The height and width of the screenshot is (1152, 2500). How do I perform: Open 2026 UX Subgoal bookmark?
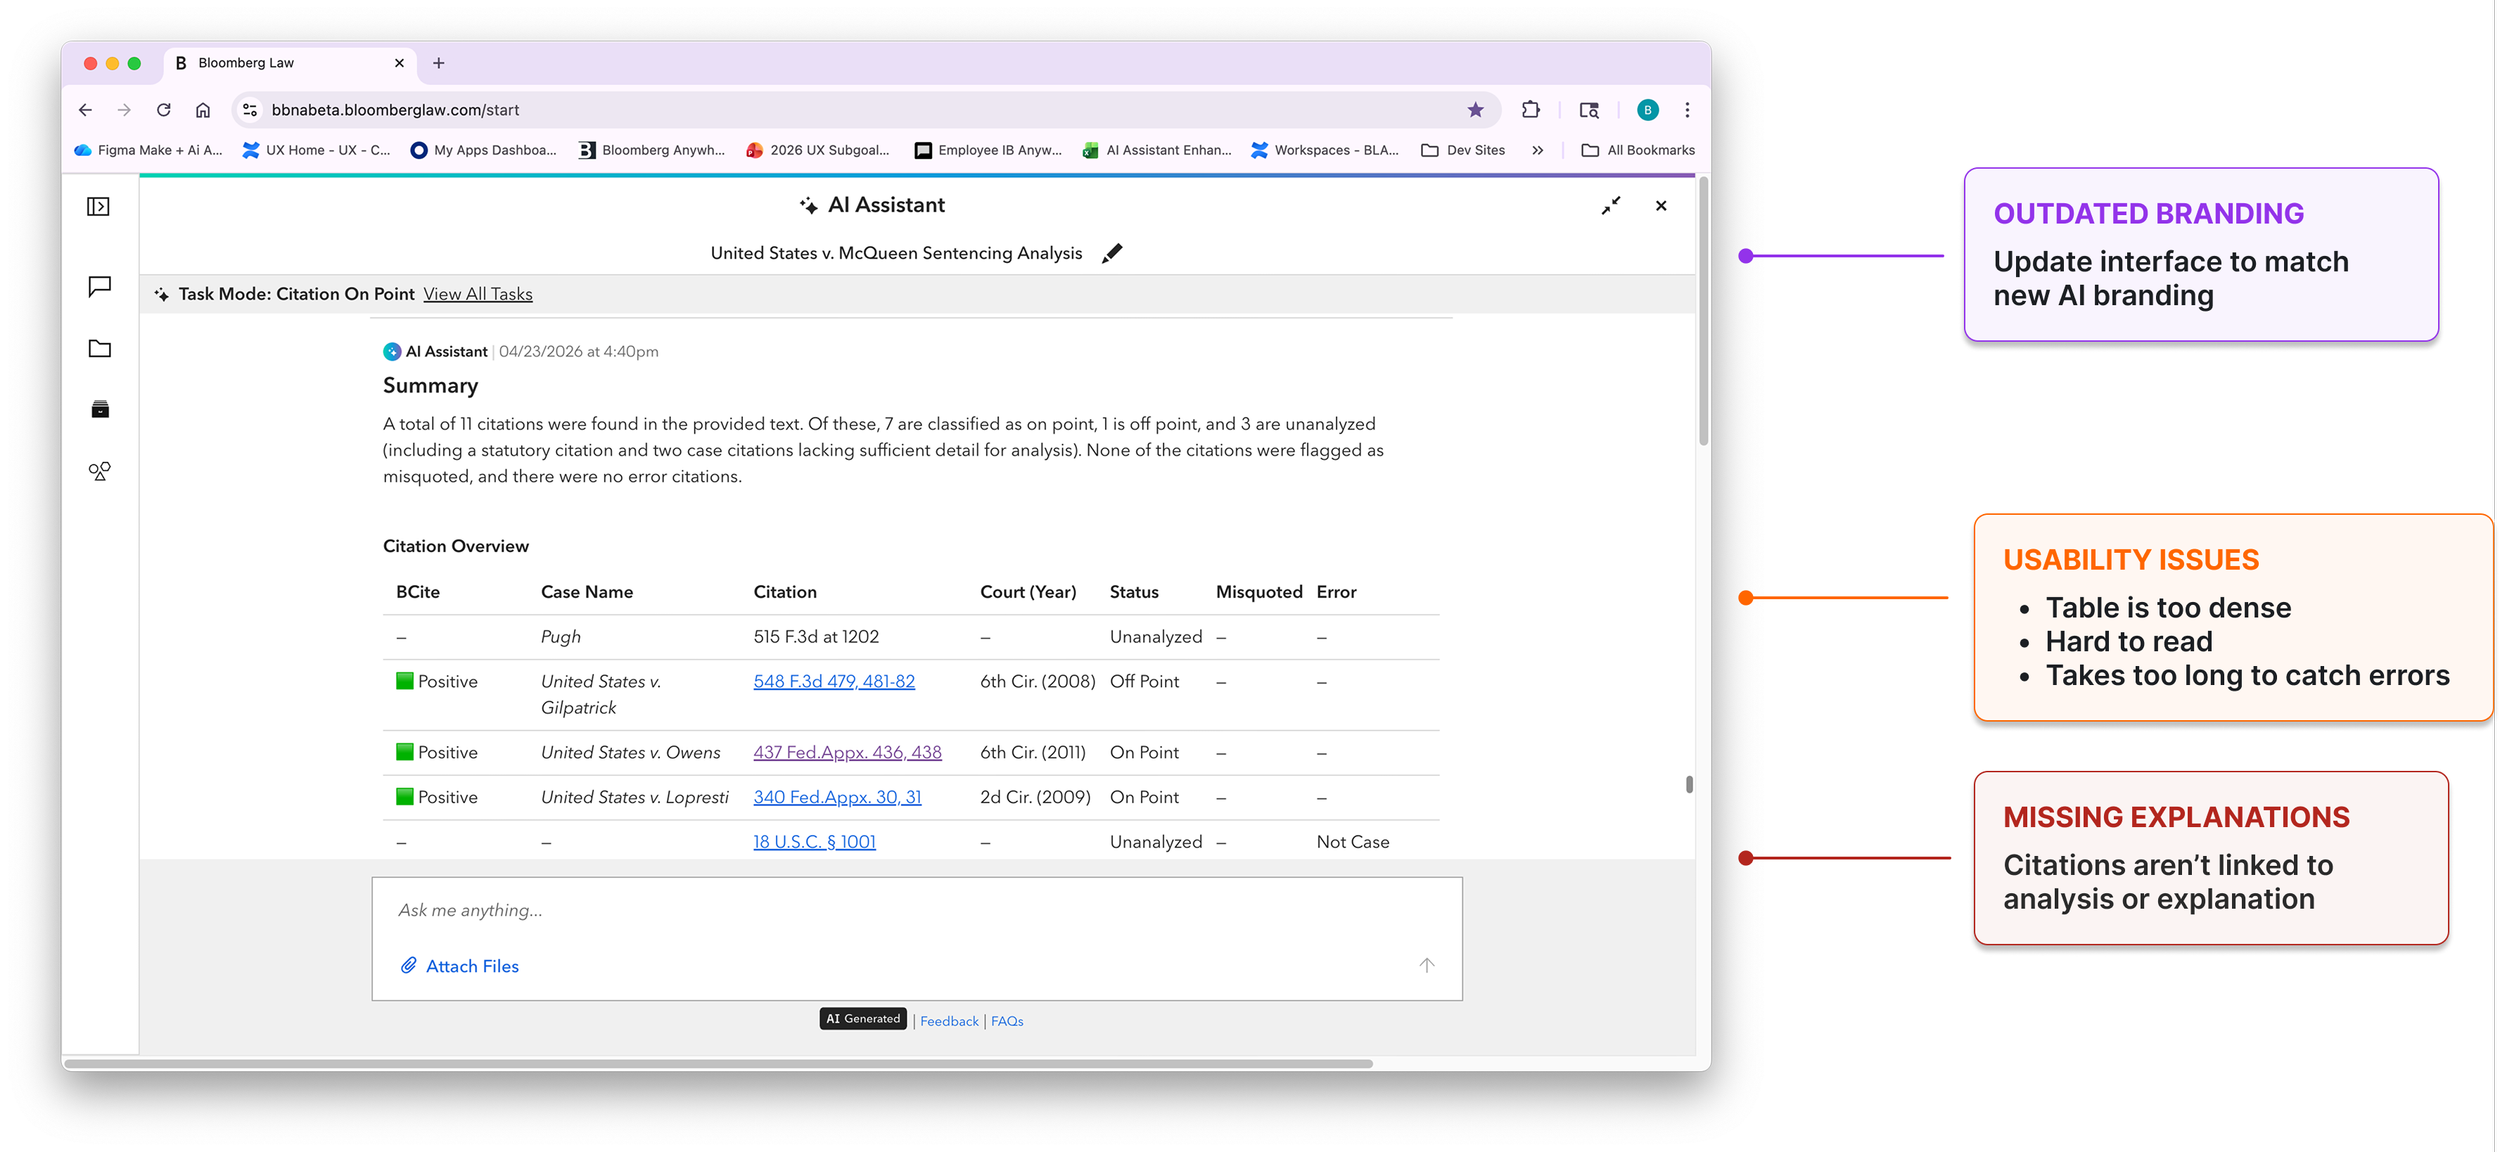tap(818, 150)
